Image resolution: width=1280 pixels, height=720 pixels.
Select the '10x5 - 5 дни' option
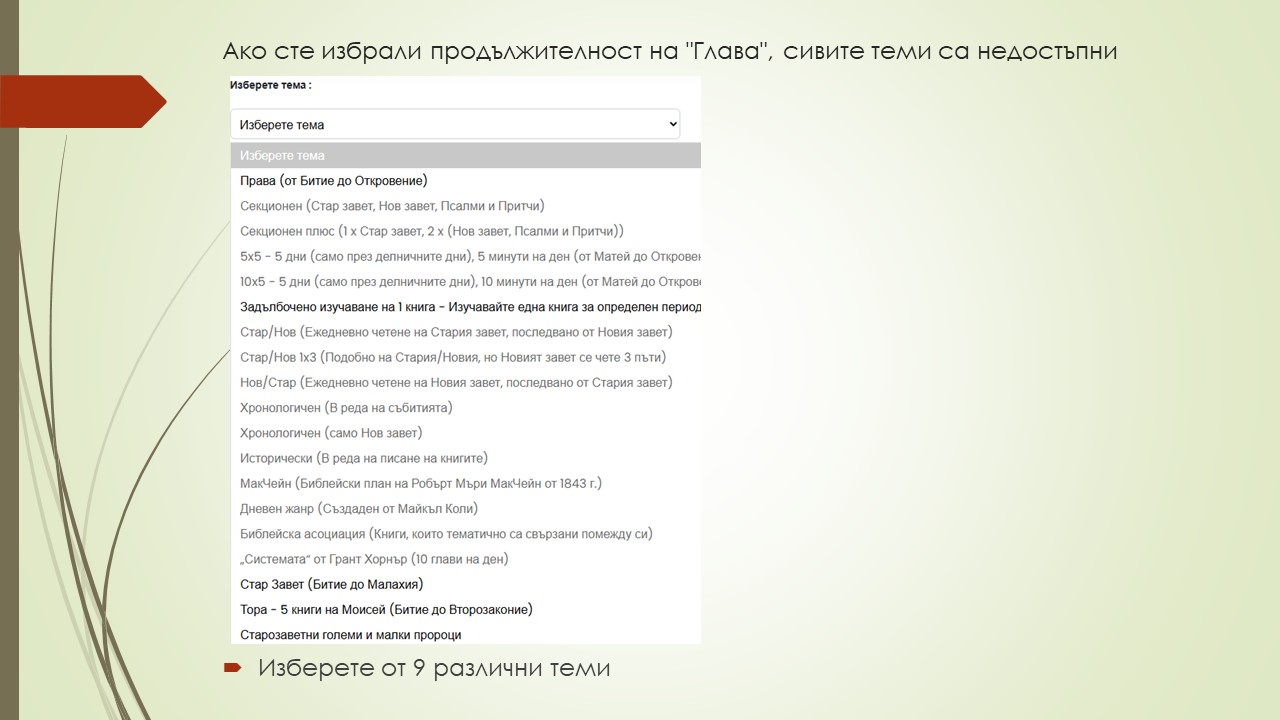(470, 282)
